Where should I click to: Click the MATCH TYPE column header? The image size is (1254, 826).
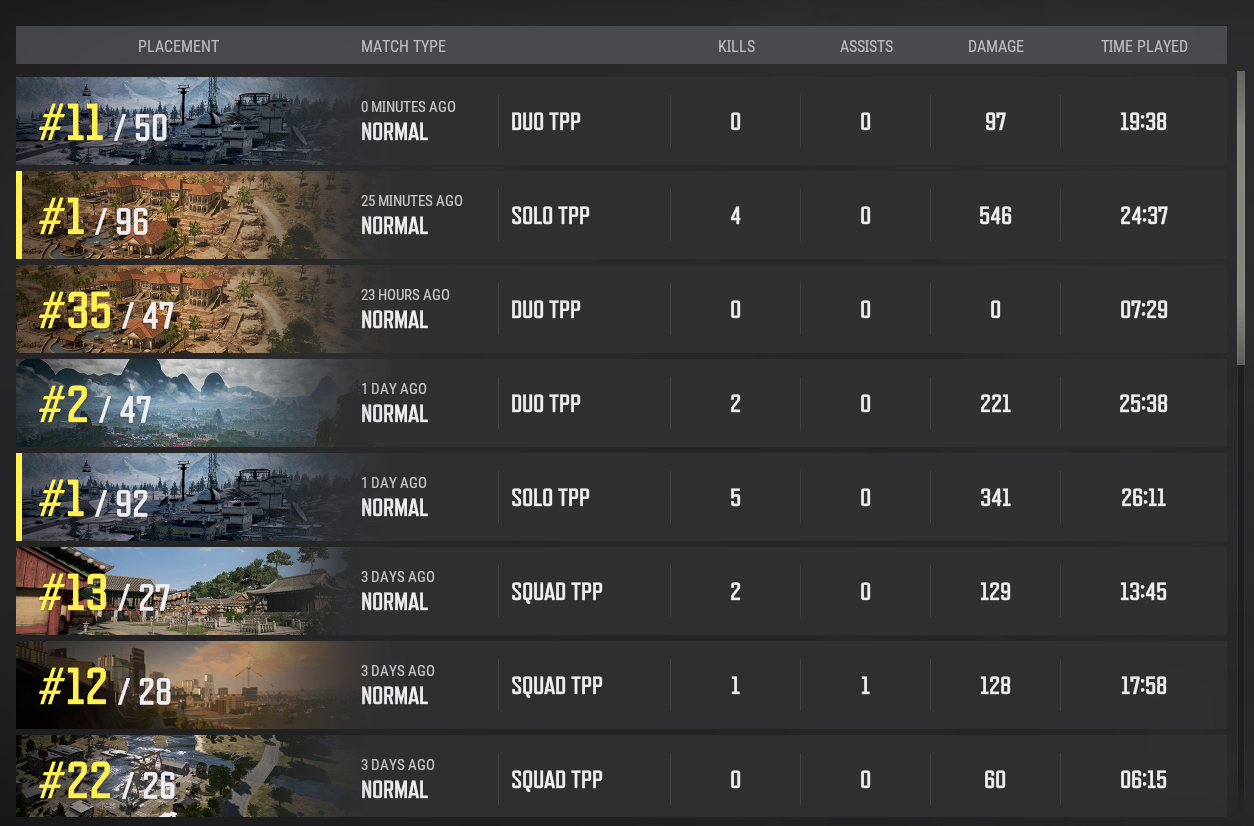(x=403, y=46)
